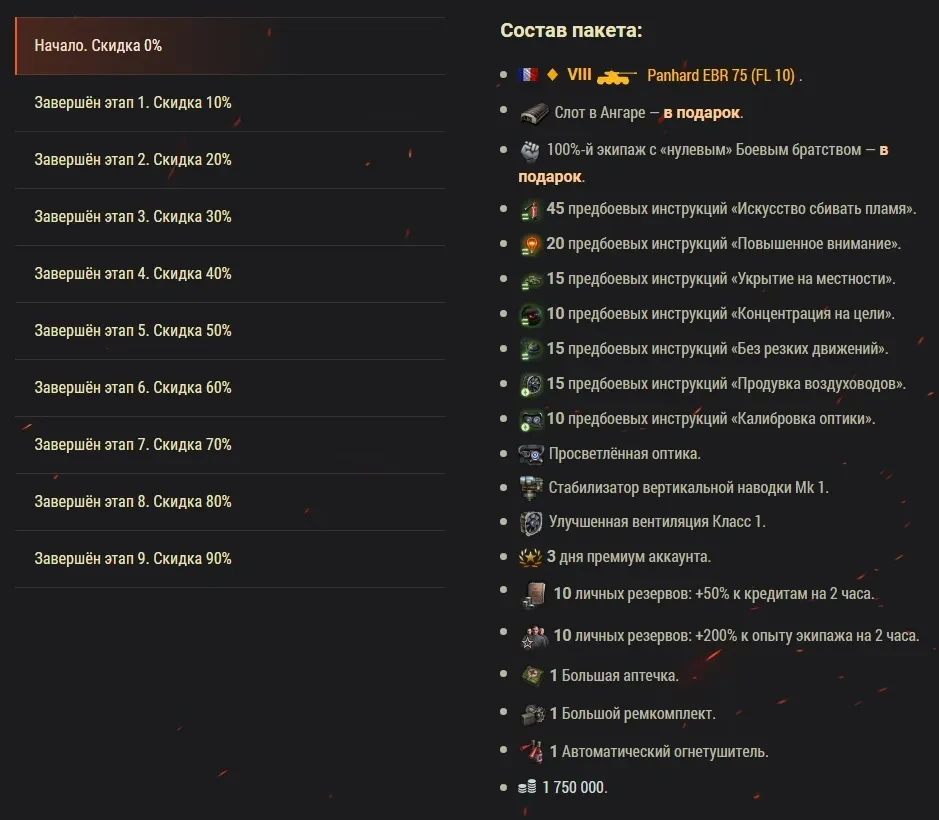
Task: Click the Hangar slot icon
Action: pyautogui.click(x=534, y=113)
